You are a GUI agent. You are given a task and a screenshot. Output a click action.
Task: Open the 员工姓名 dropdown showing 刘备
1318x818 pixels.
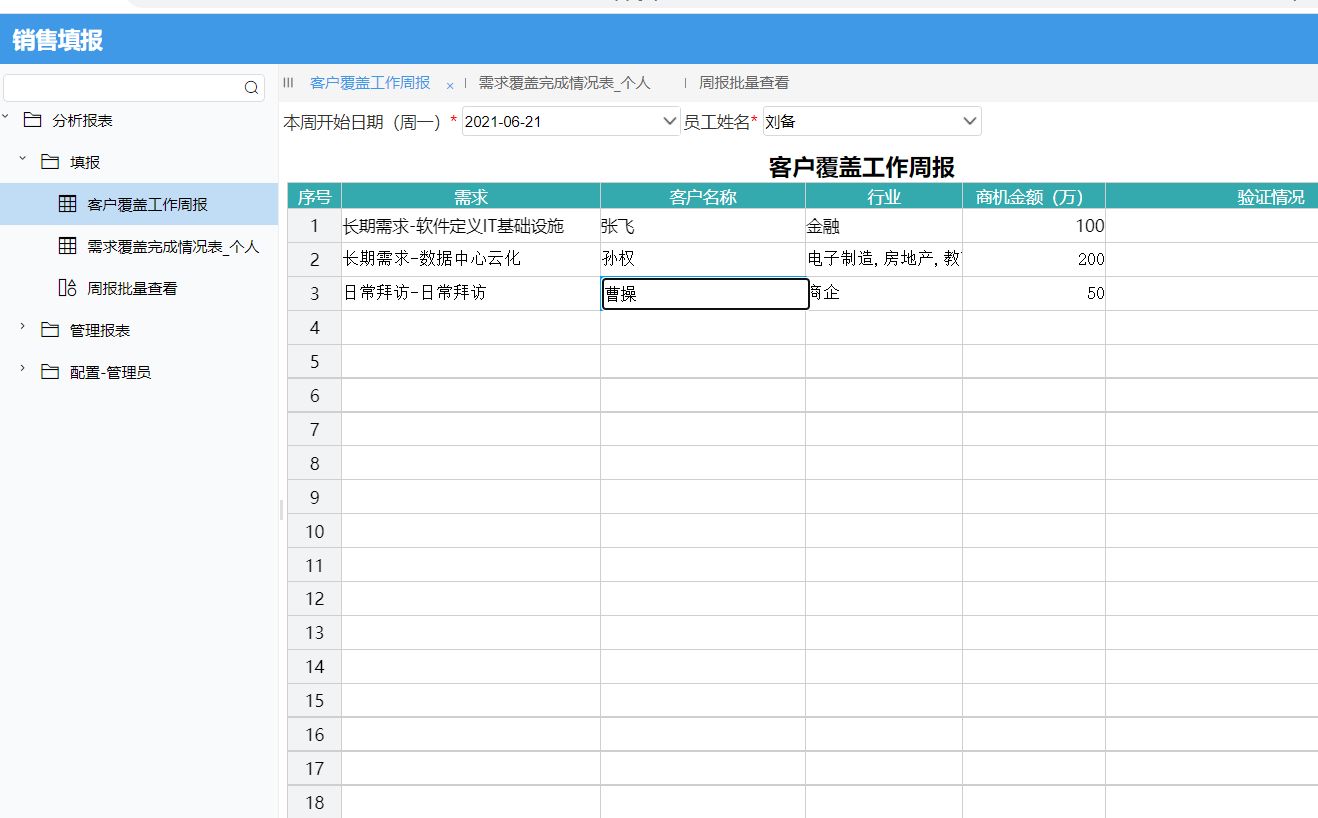pos(967,120)
